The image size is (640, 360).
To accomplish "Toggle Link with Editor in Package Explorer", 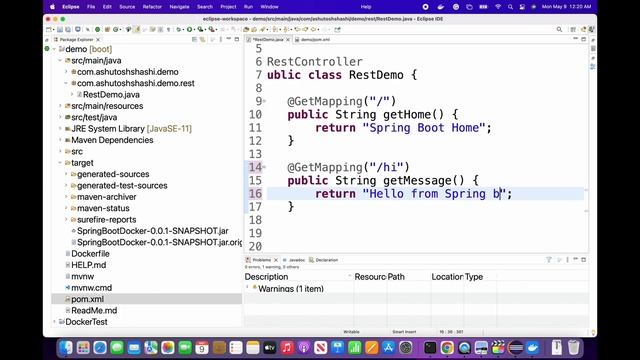I will (x=202, y=39).
